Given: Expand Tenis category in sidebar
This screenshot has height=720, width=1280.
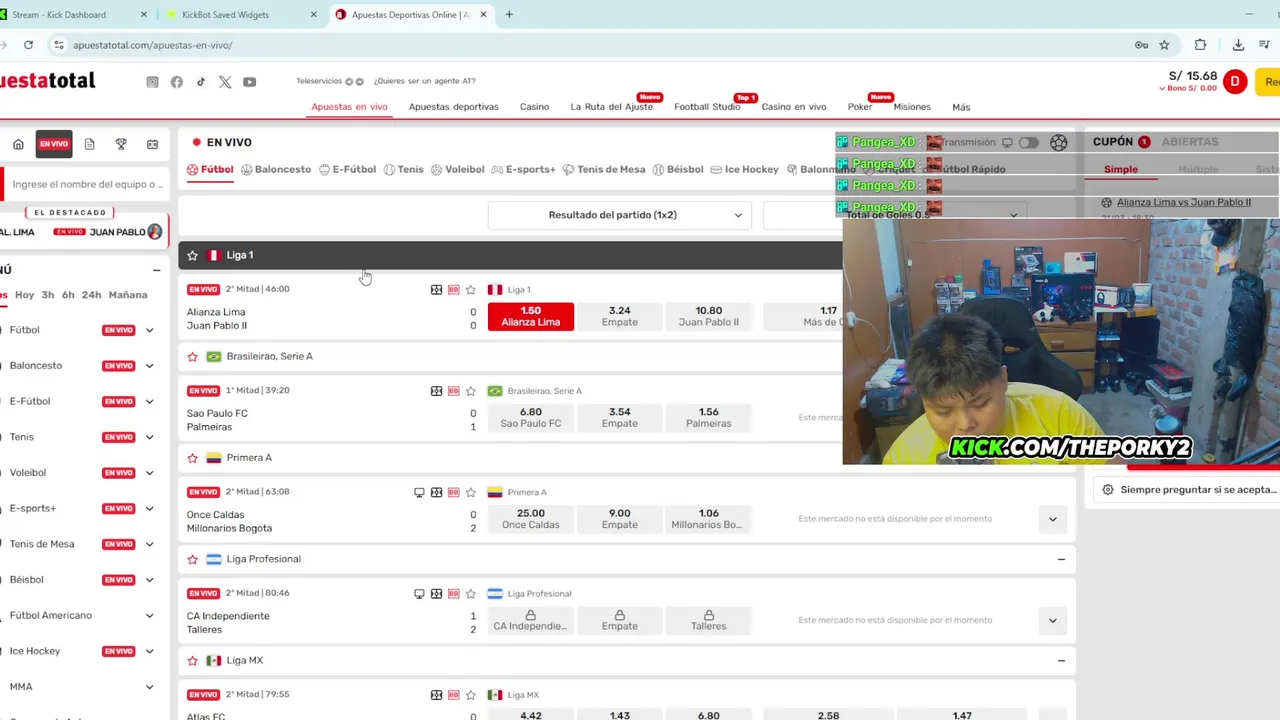Looking at the screenshot, I should click(149, 437).
